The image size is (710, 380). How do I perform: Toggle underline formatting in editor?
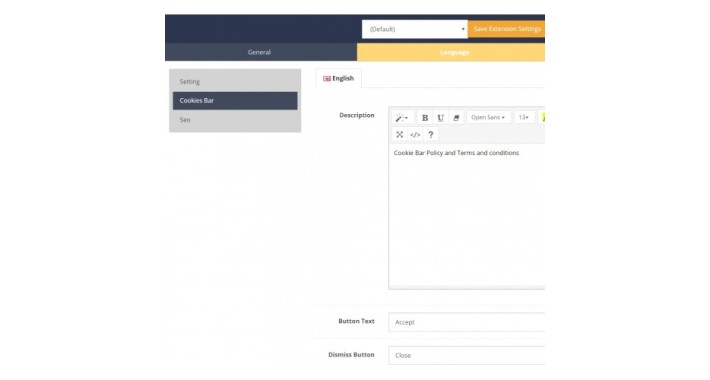tap(441, 118)
